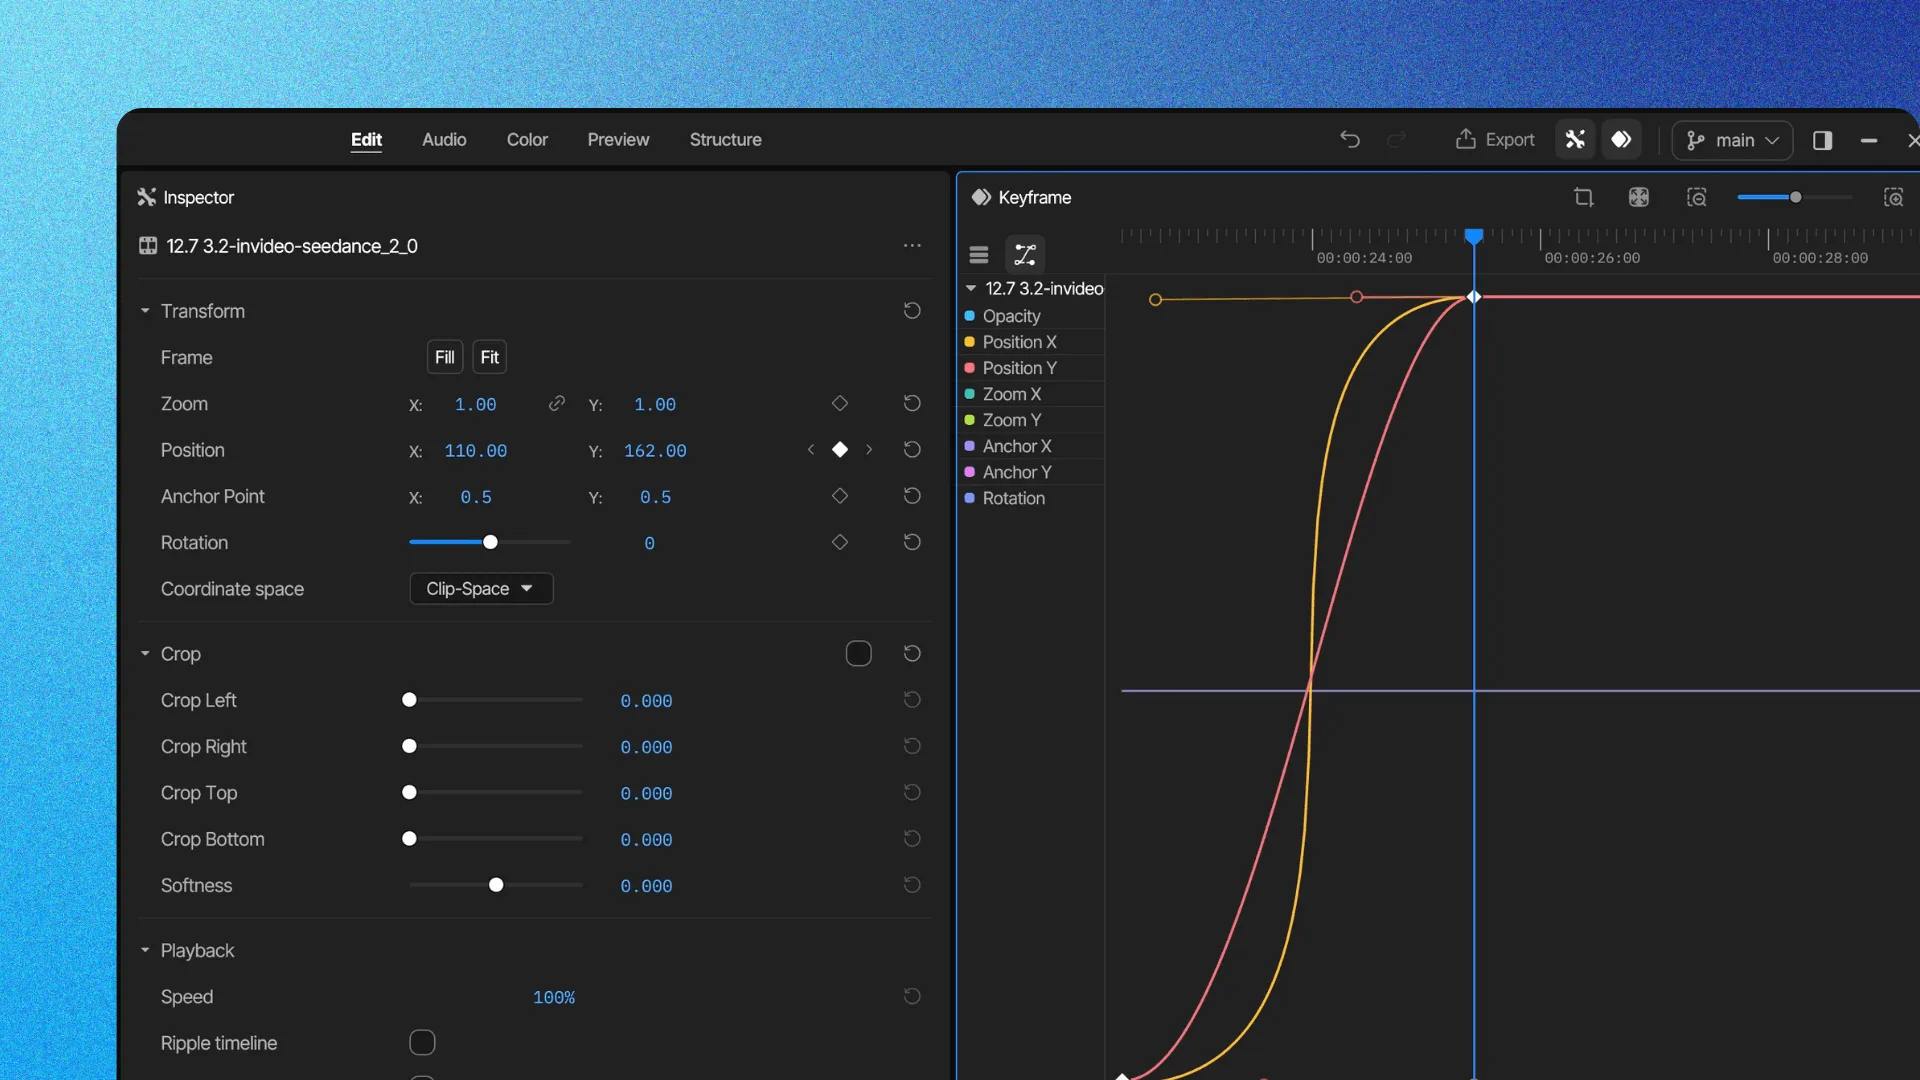Select the Position Y keyframe track

(x=1033, y=368)
